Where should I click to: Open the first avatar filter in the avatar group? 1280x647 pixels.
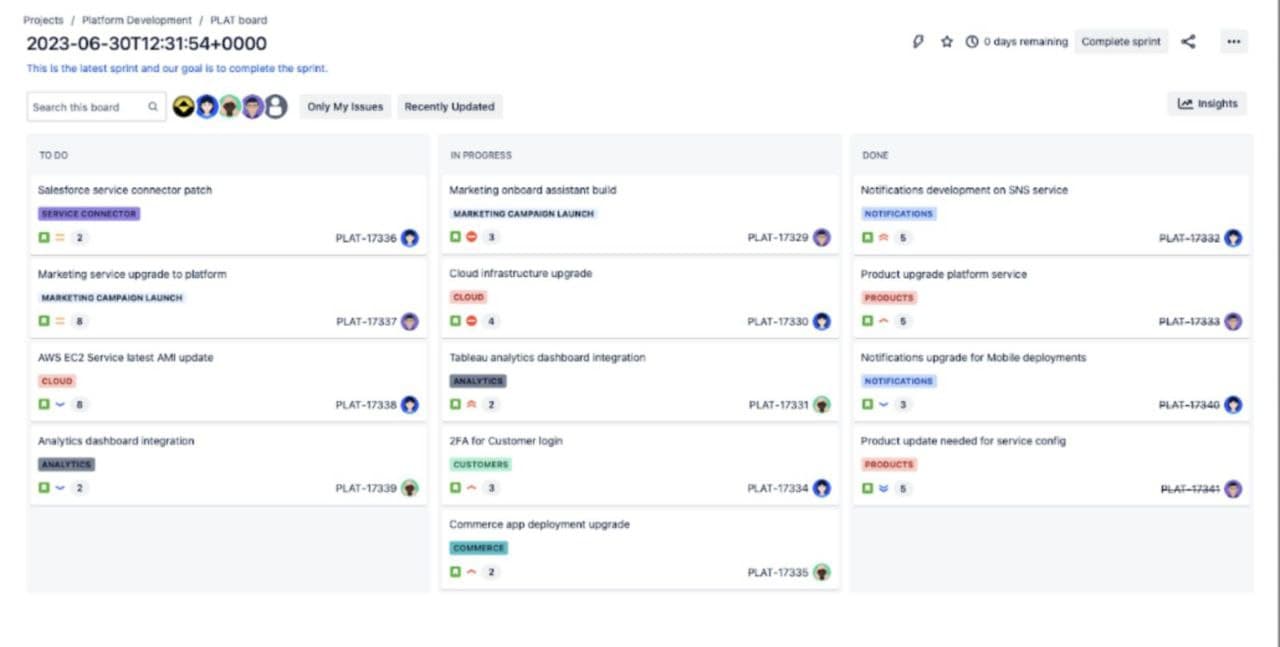tap(185, 105)
